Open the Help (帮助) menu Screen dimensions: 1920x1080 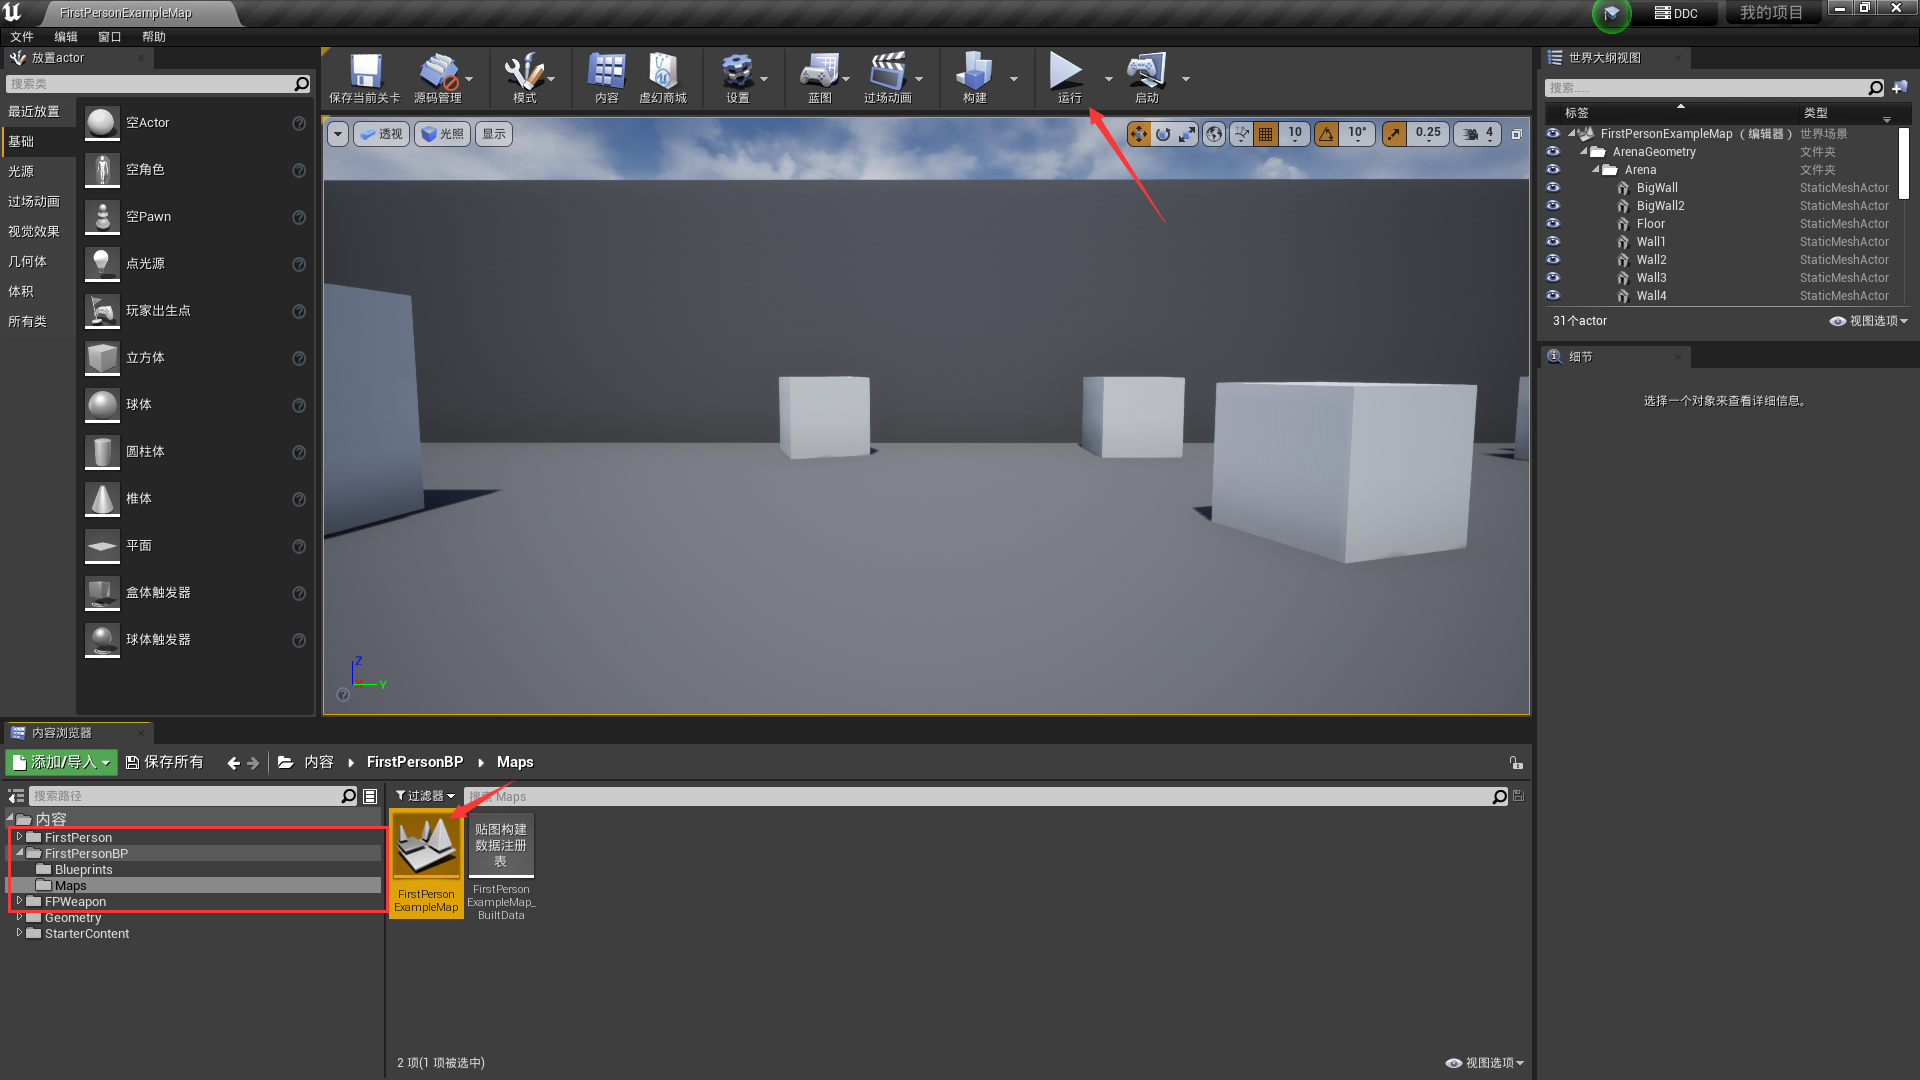(x=154, y=37)
